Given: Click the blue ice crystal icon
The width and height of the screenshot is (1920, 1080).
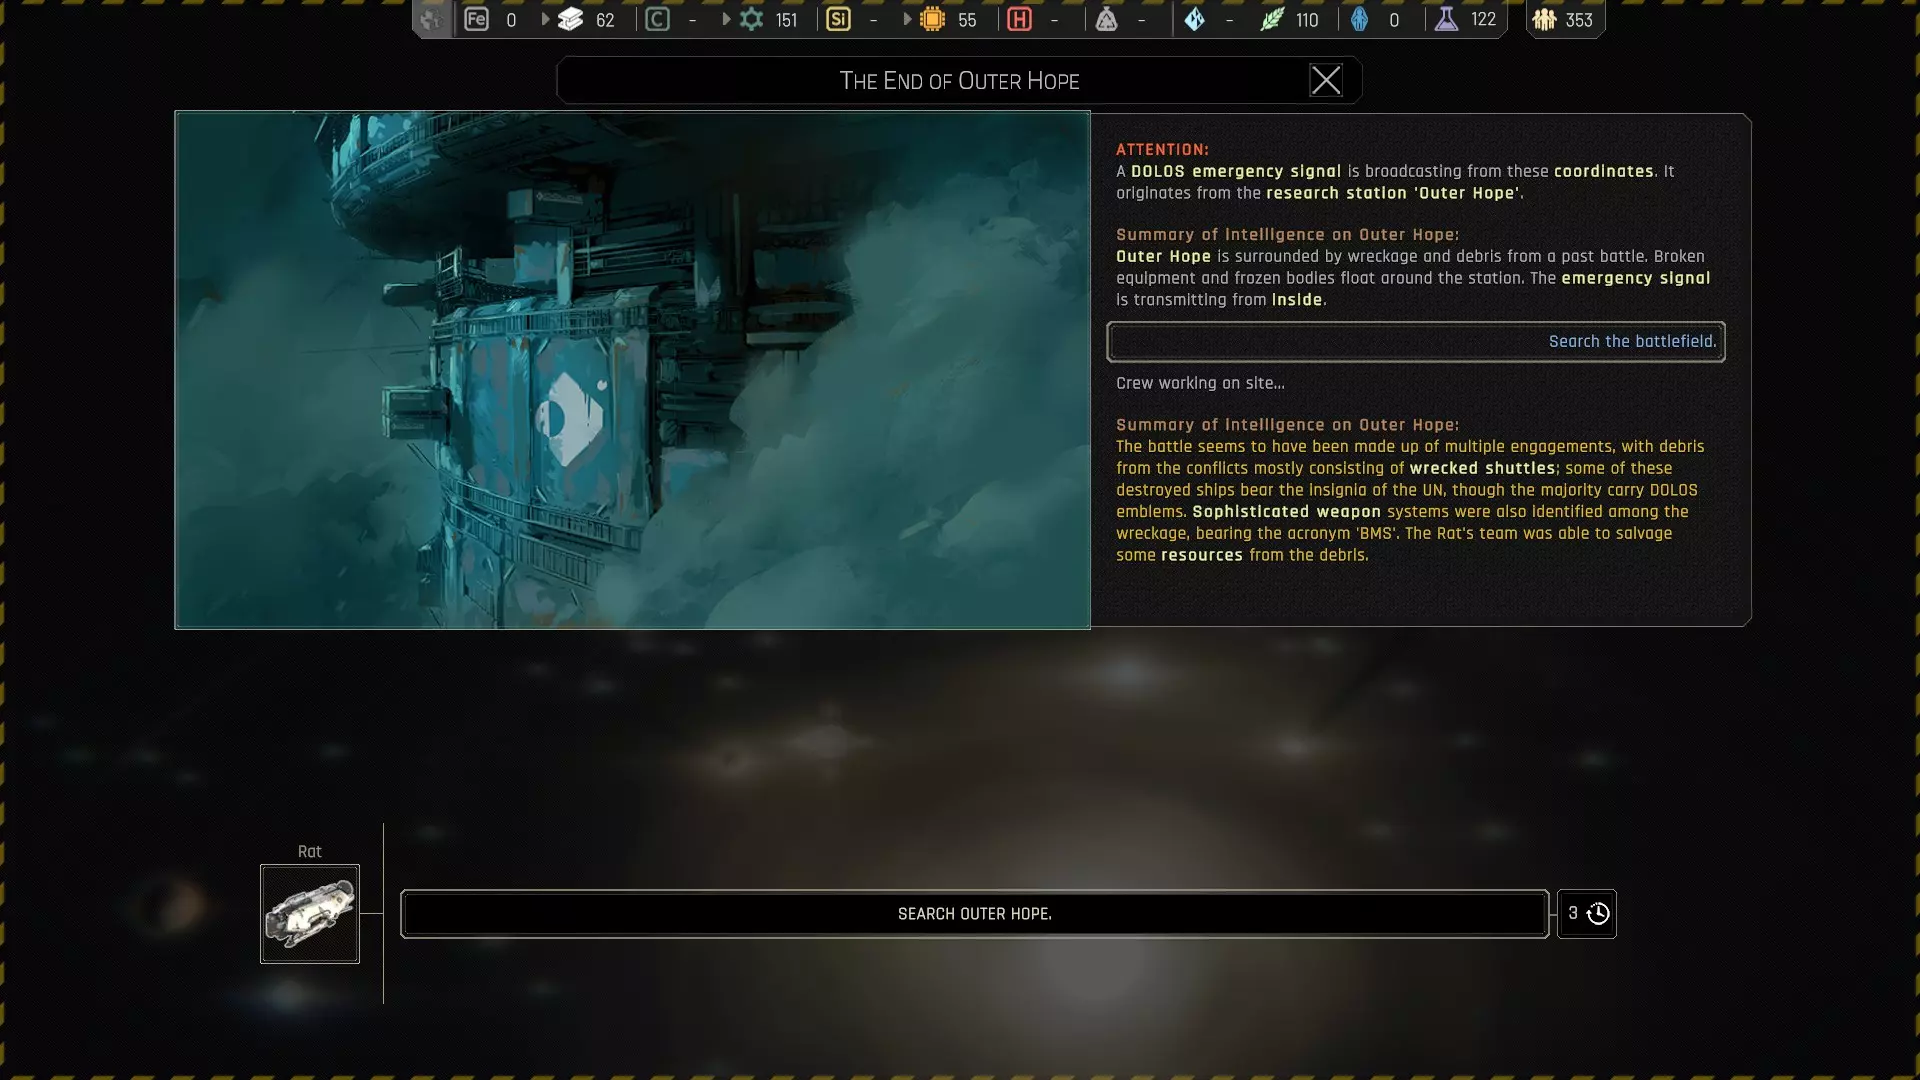Looking at the screenshot, I should tap(1194, 19).
